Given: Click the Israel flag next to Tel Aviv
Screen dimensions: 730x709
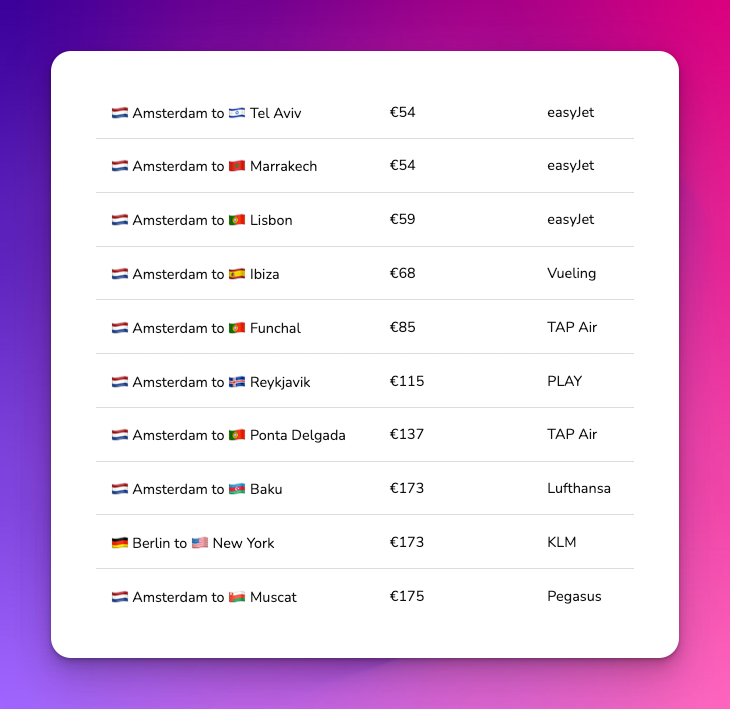Looking at the screenshot, I should [237, 113].
